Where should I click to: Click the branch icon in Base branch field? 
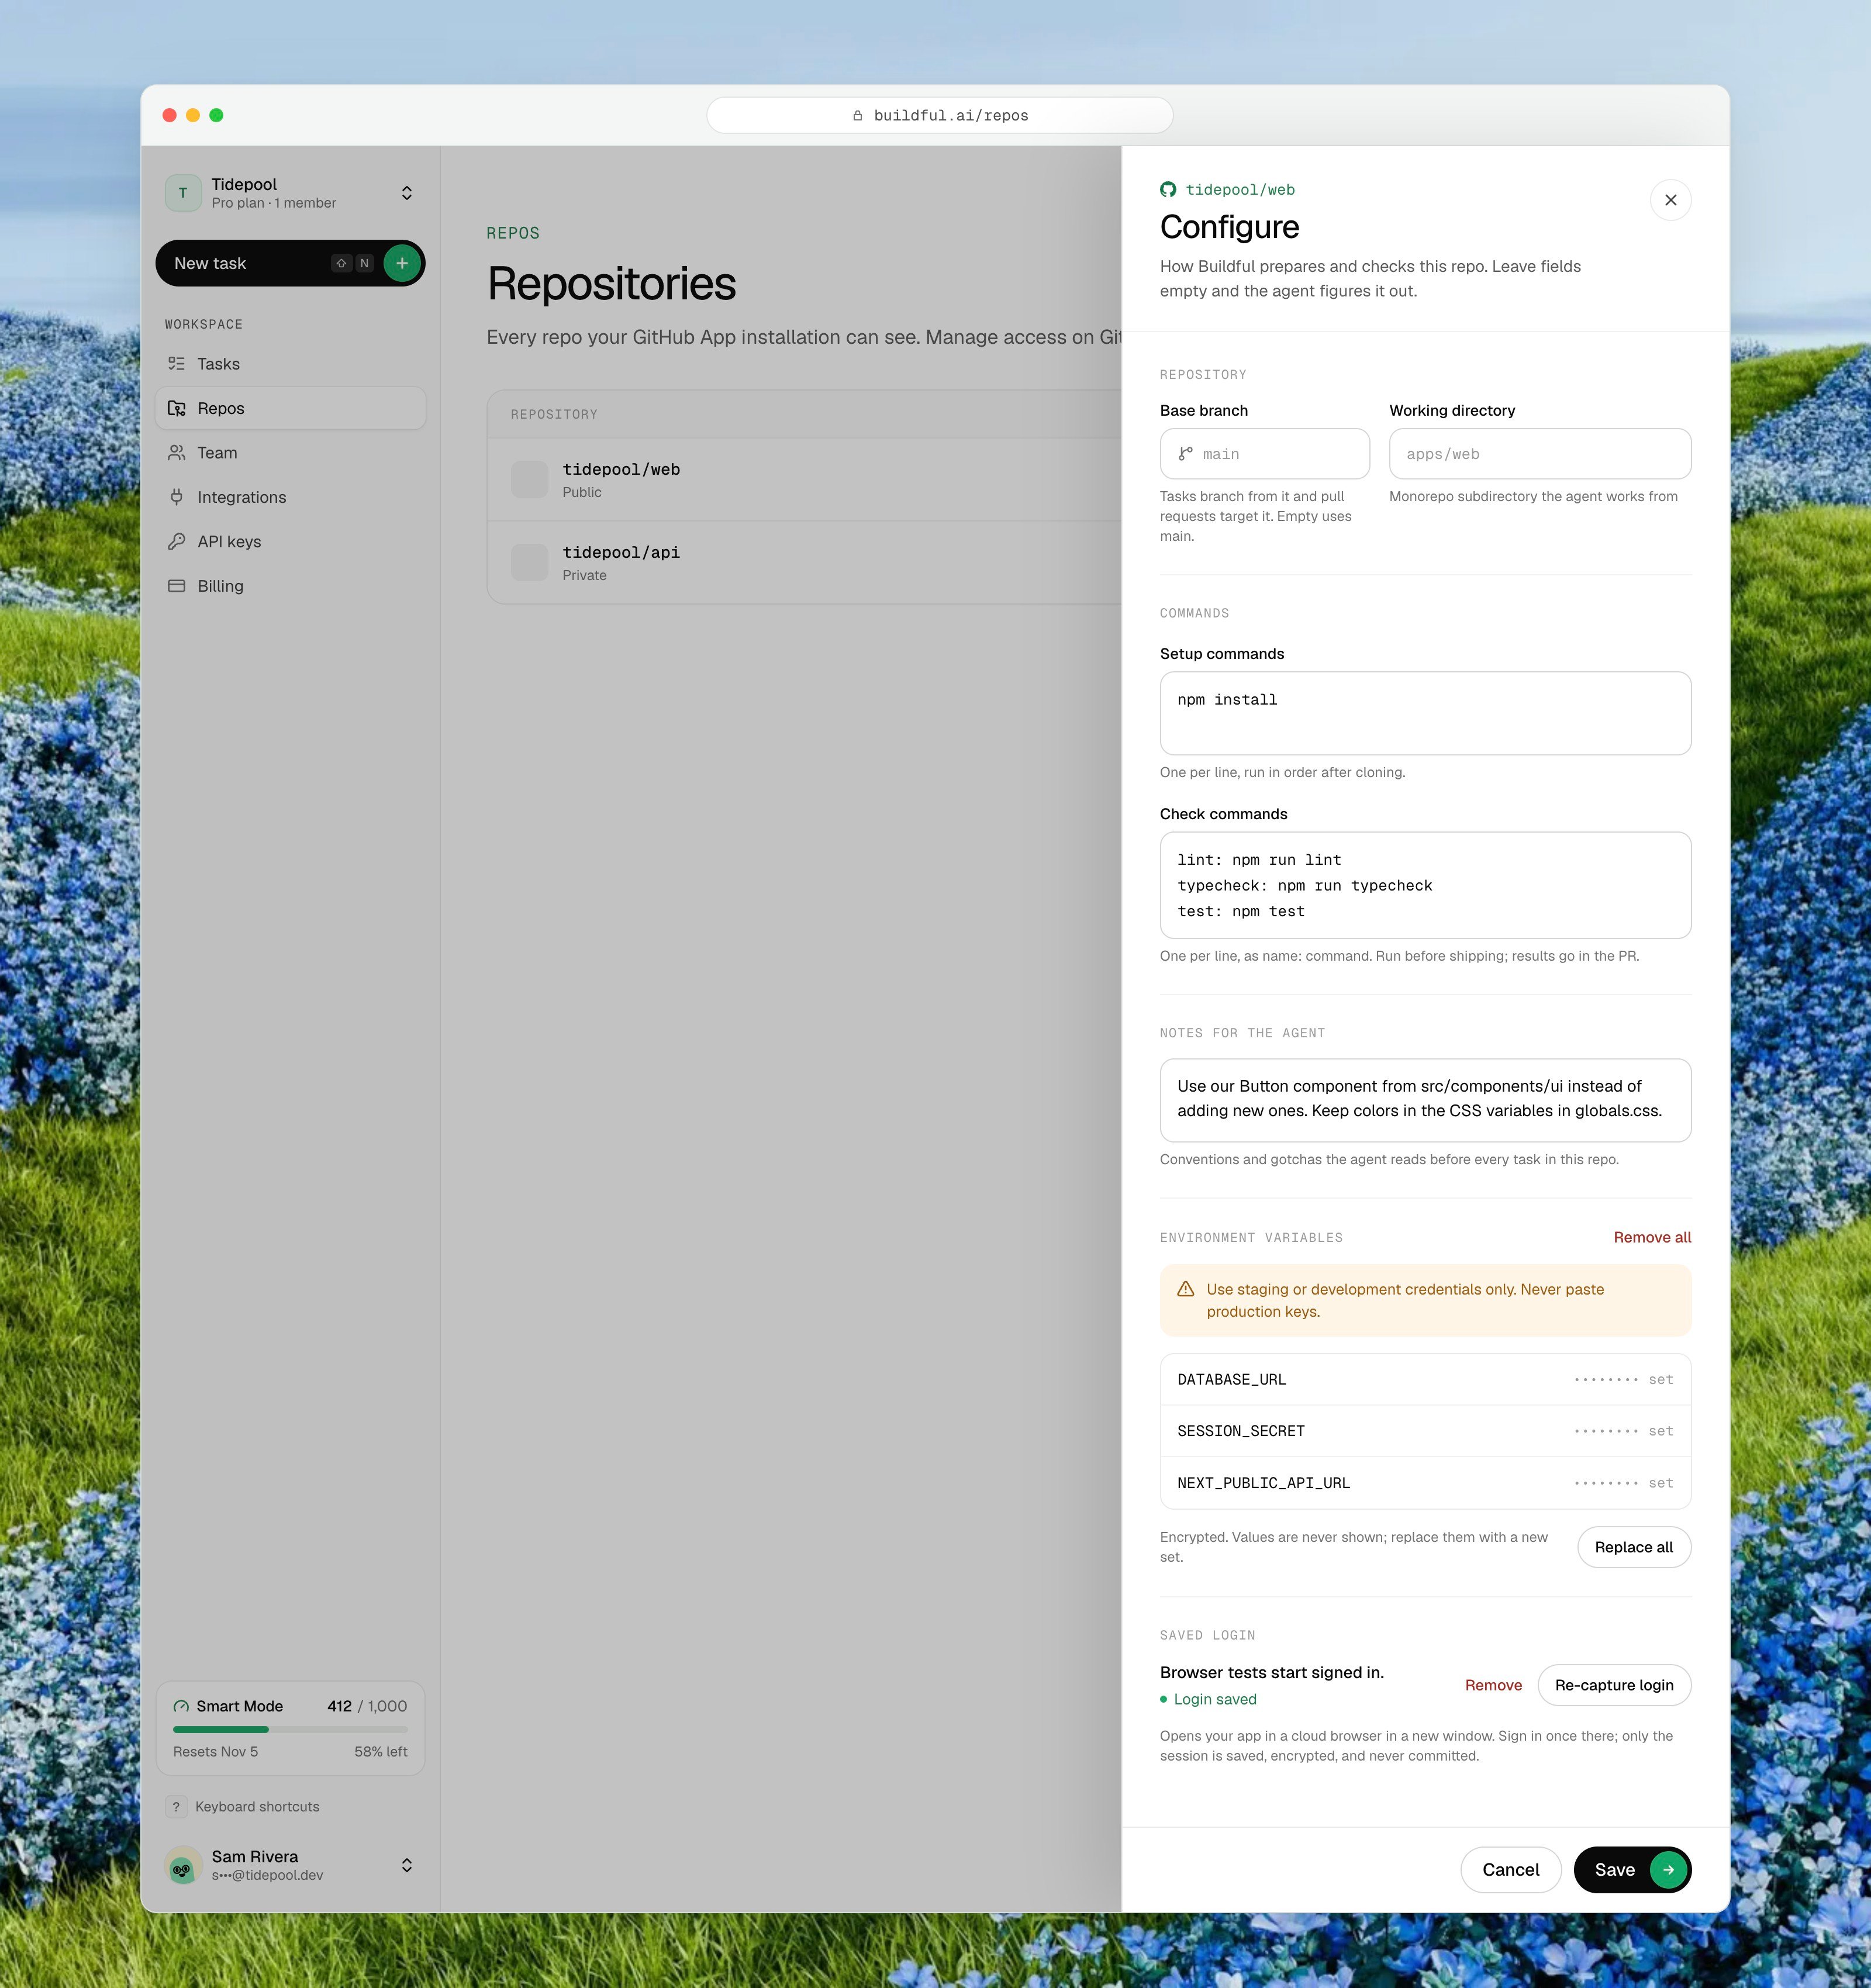pos(1185,454)
